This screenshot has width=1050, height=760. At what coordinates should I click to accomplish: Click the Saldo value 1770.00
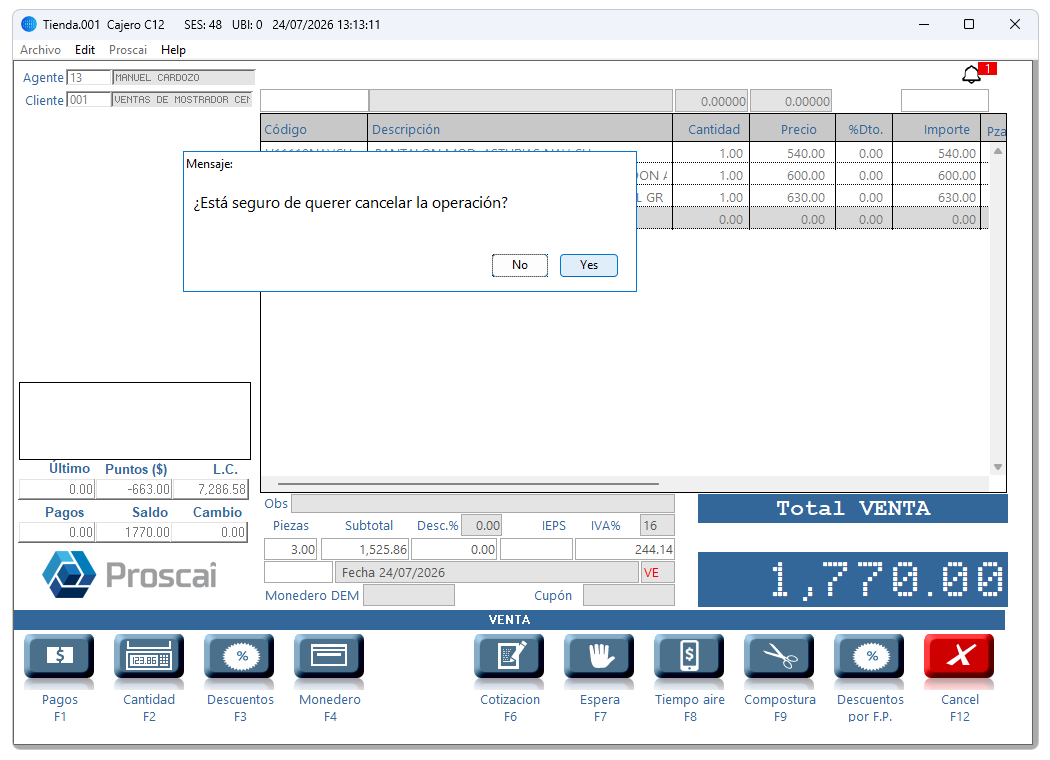(x=134, y=532)
